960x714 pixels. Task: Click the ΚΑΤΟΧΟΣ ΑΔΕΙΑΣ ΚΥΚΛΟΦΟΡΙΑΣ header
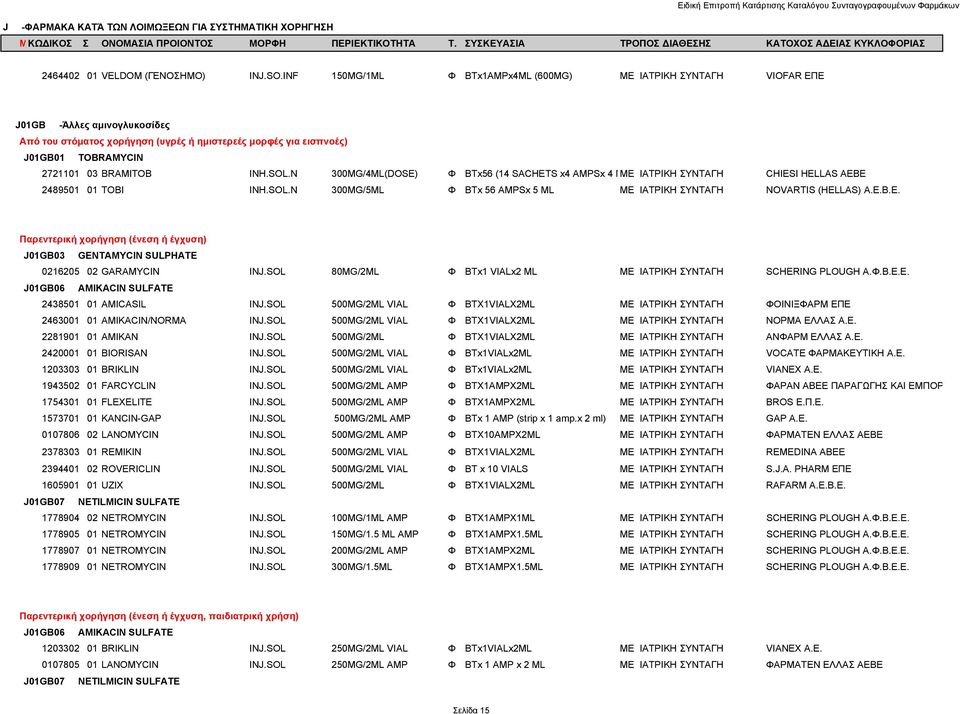(845, 43)
